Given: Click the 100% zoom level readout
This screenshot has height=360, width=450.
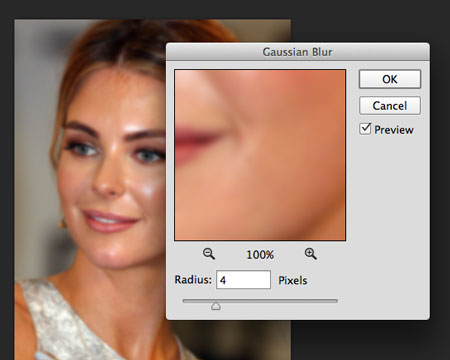Looking at the screenshot, I should click(260, 255).
